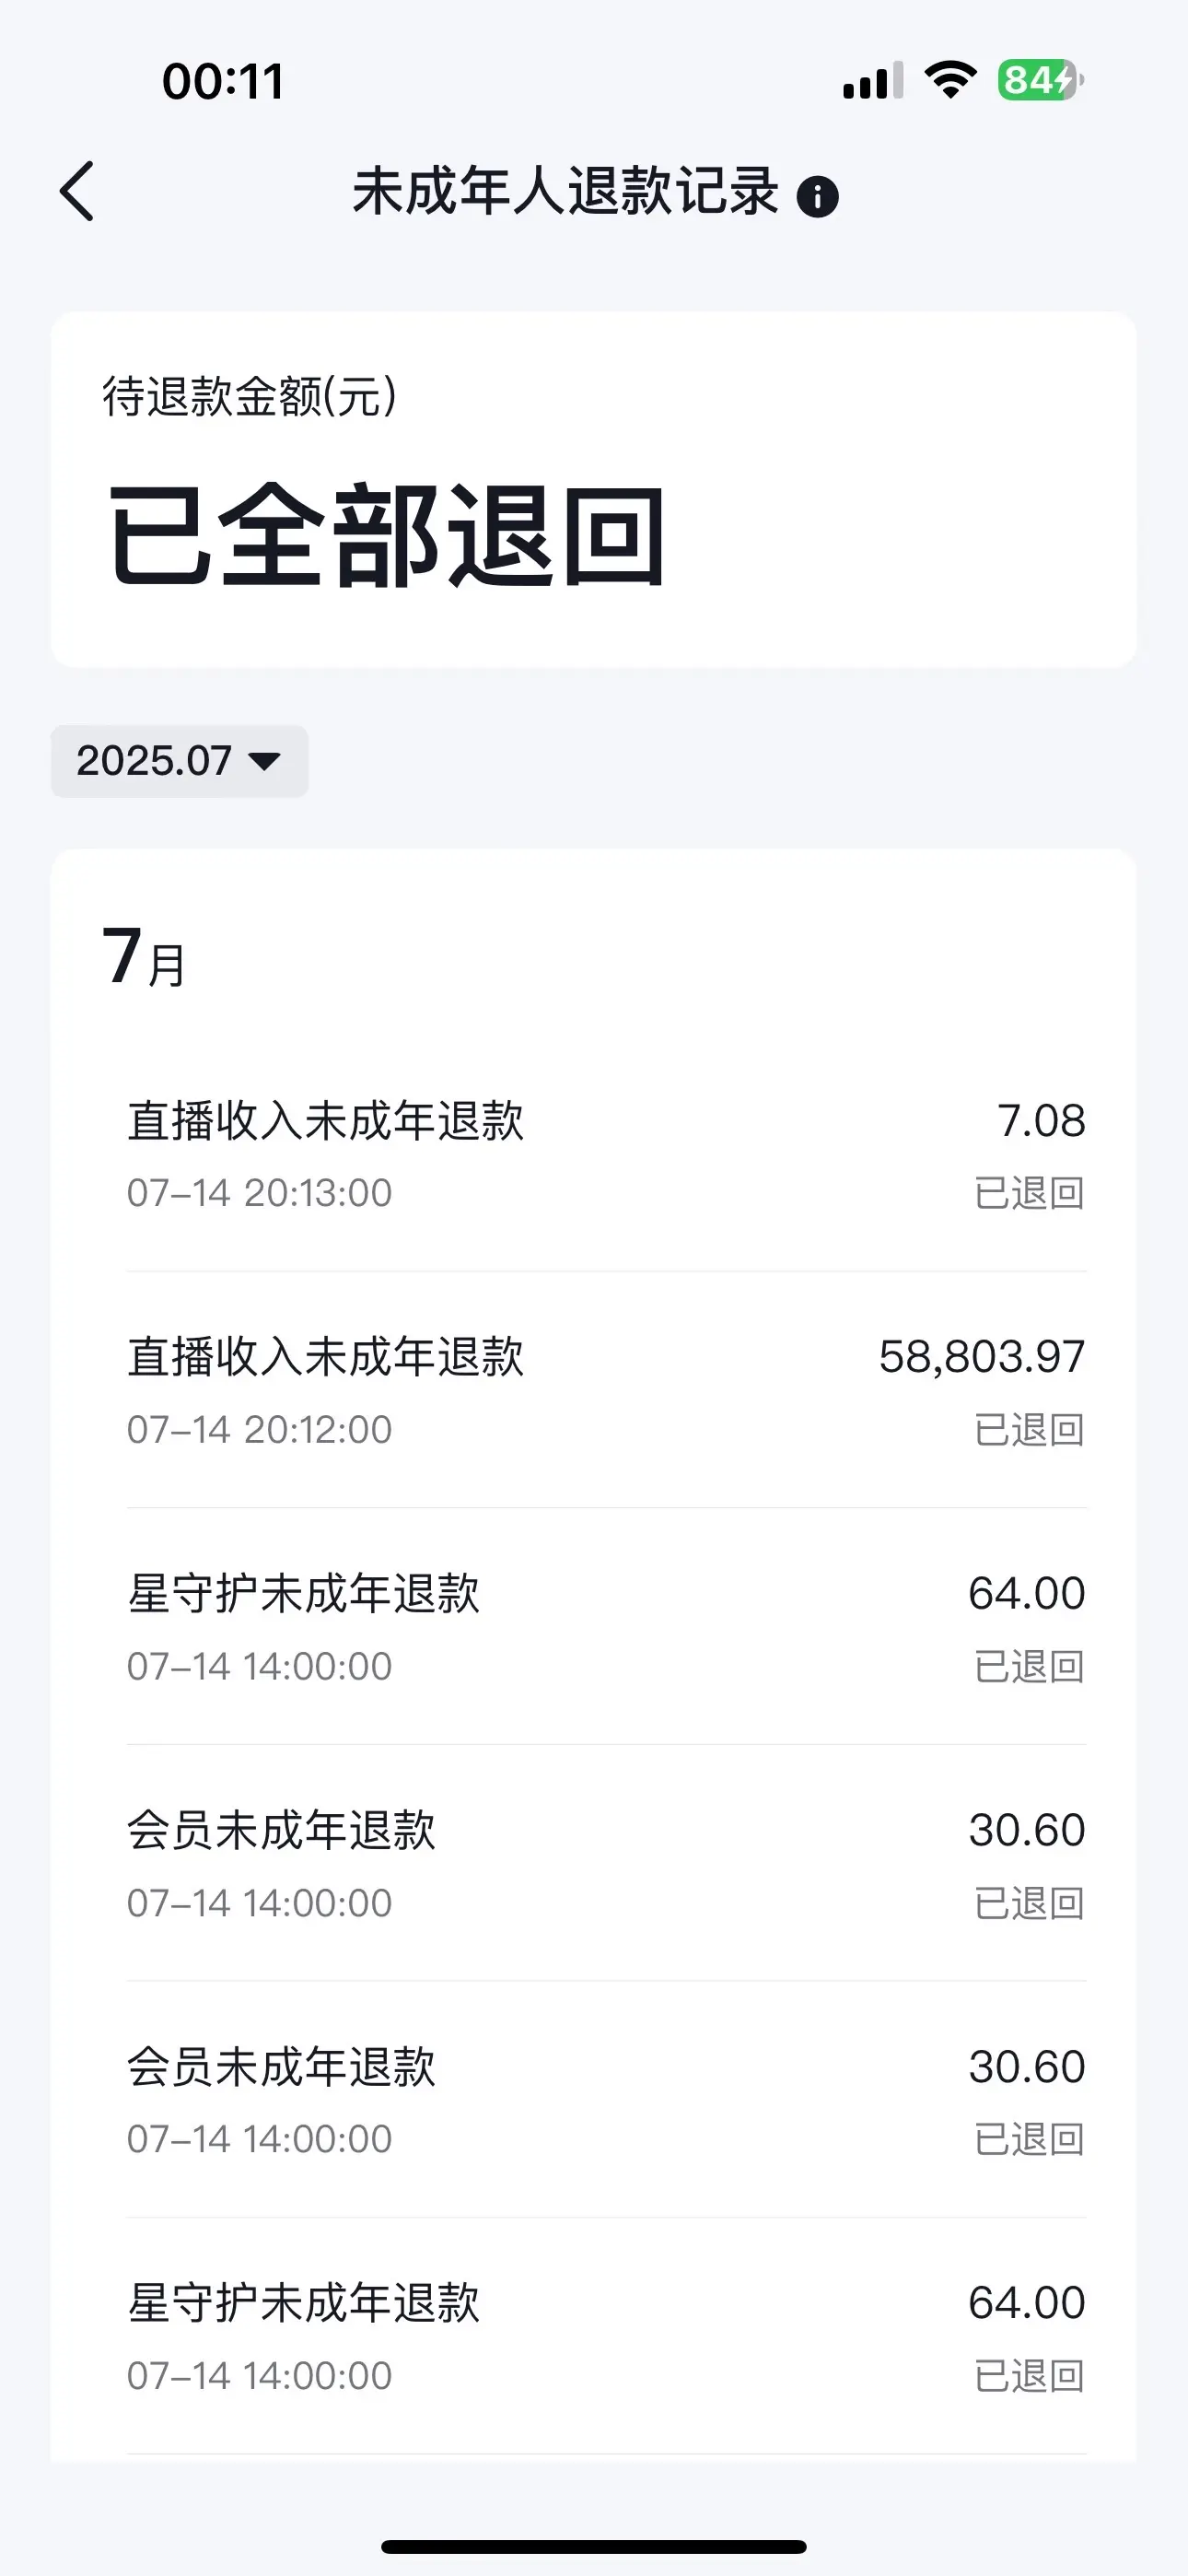1188x2576 pixels.
Task: Expand the 2025.07 month dropdown
Action: point(179,761)
